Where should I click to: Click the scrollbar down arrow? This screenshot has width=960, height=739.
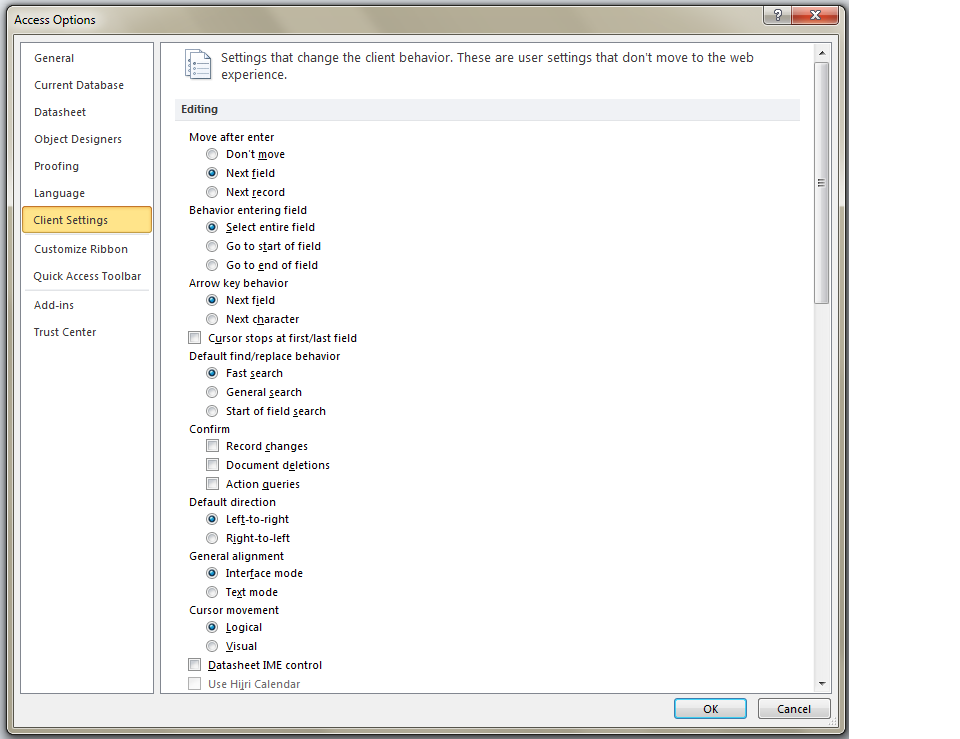coord(822,684)
